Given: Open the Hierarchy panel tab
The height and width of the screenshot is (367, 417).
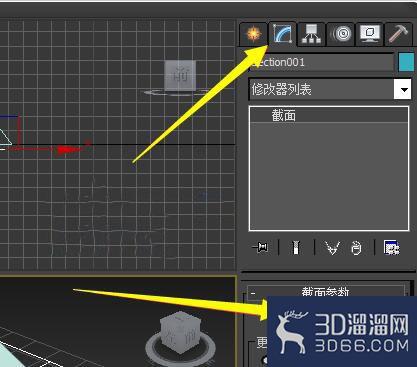Looking at the screenshot, I should coord(311,34).
